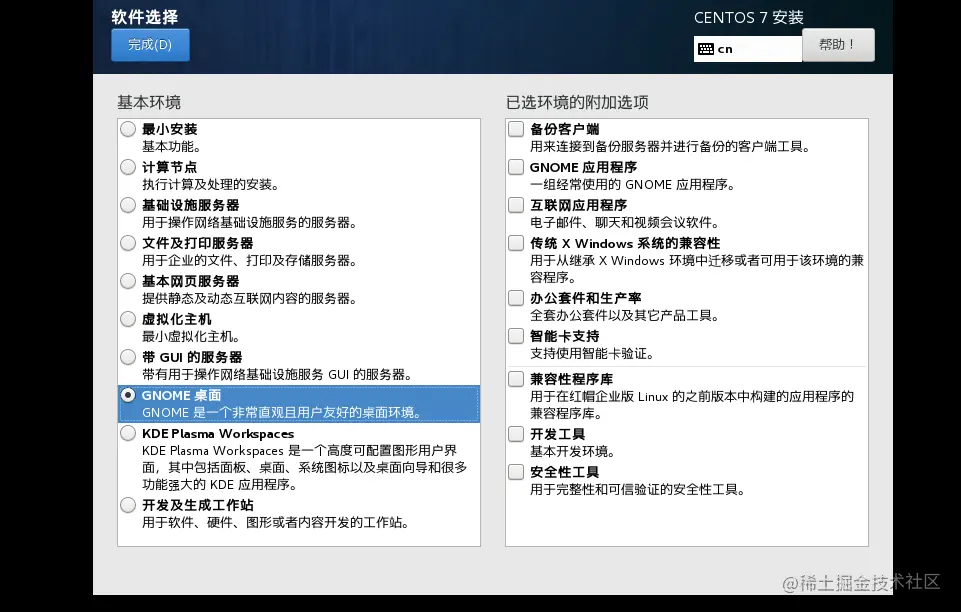
Task: Select the 计算节点 radio button
Action: pyautogui.click(x=128, y=167)
